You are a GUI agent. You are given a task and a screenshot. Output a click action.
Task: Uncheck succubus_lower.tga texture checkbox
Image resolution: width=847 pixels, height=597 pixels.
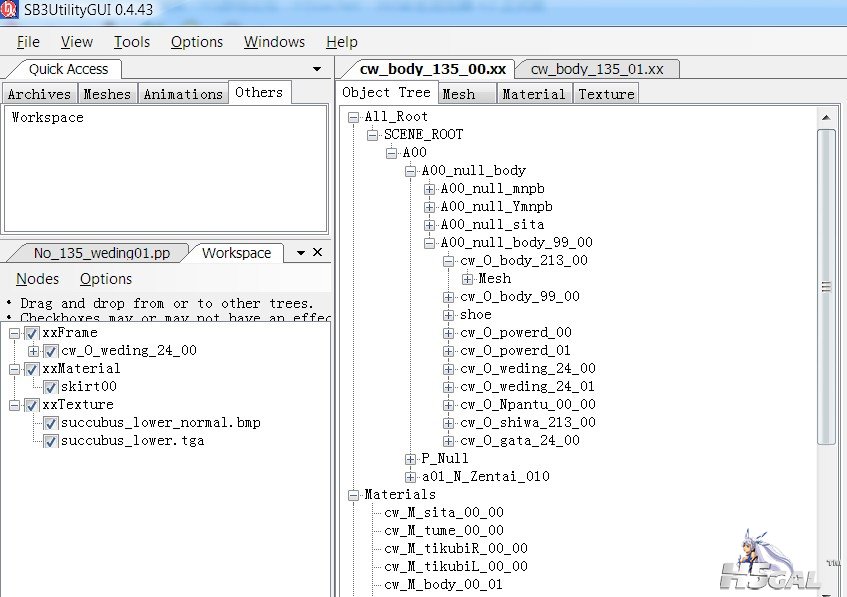pos(51,441)
